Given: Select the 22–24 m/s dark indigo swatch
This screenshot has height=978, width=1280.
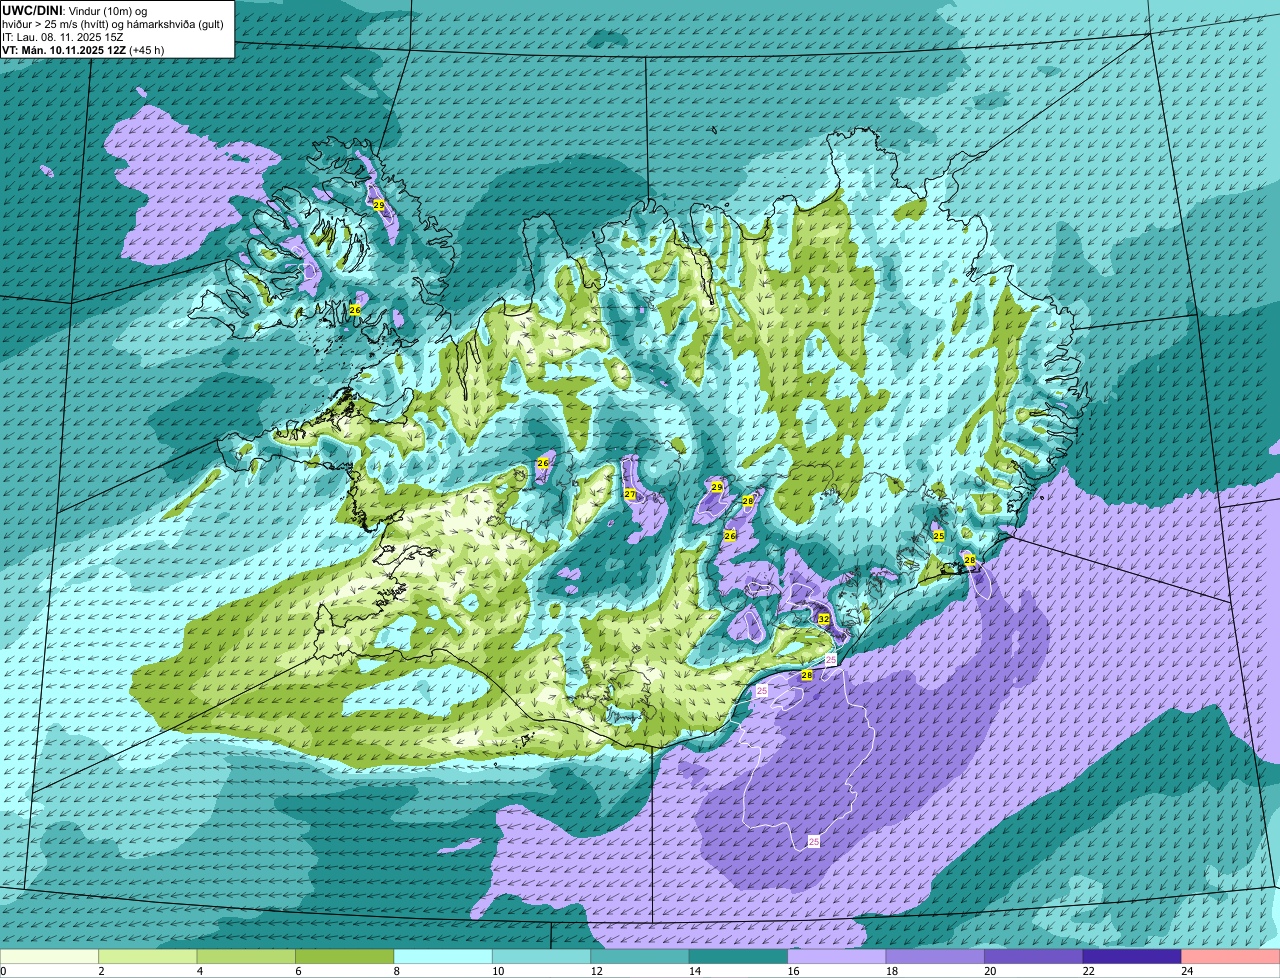Looking at the screenshot, I should (1132, 956).
